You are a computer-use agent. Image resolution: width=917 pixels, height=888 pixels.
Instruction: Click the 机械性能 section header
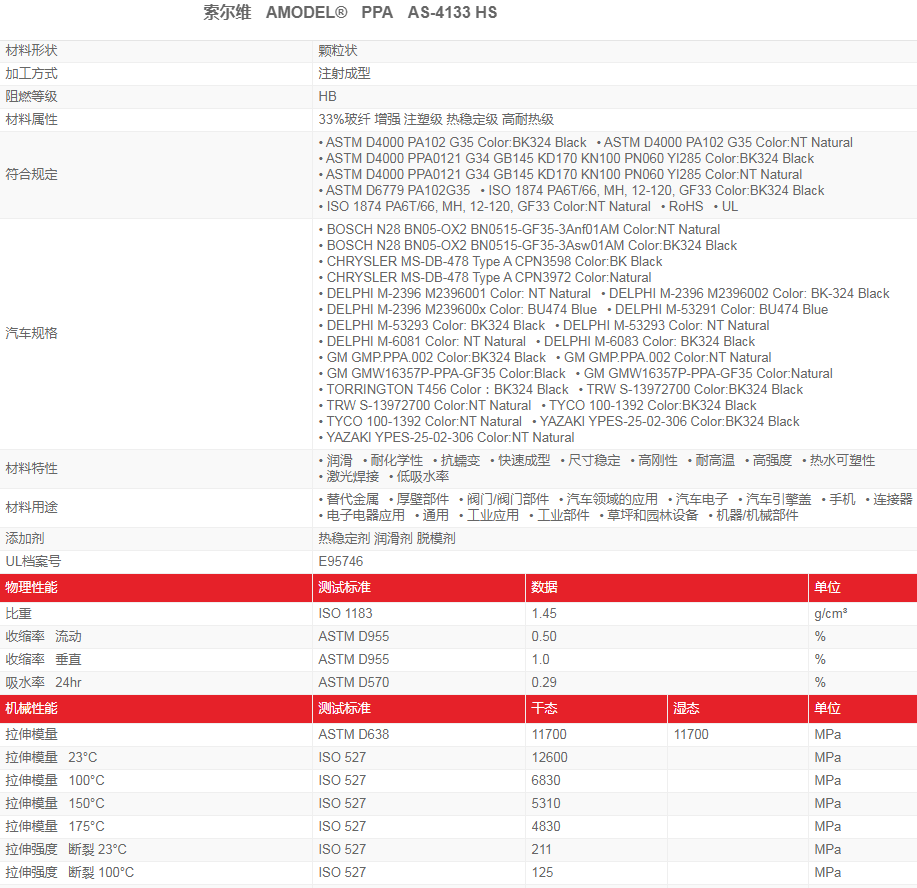[x=32, y=708]
